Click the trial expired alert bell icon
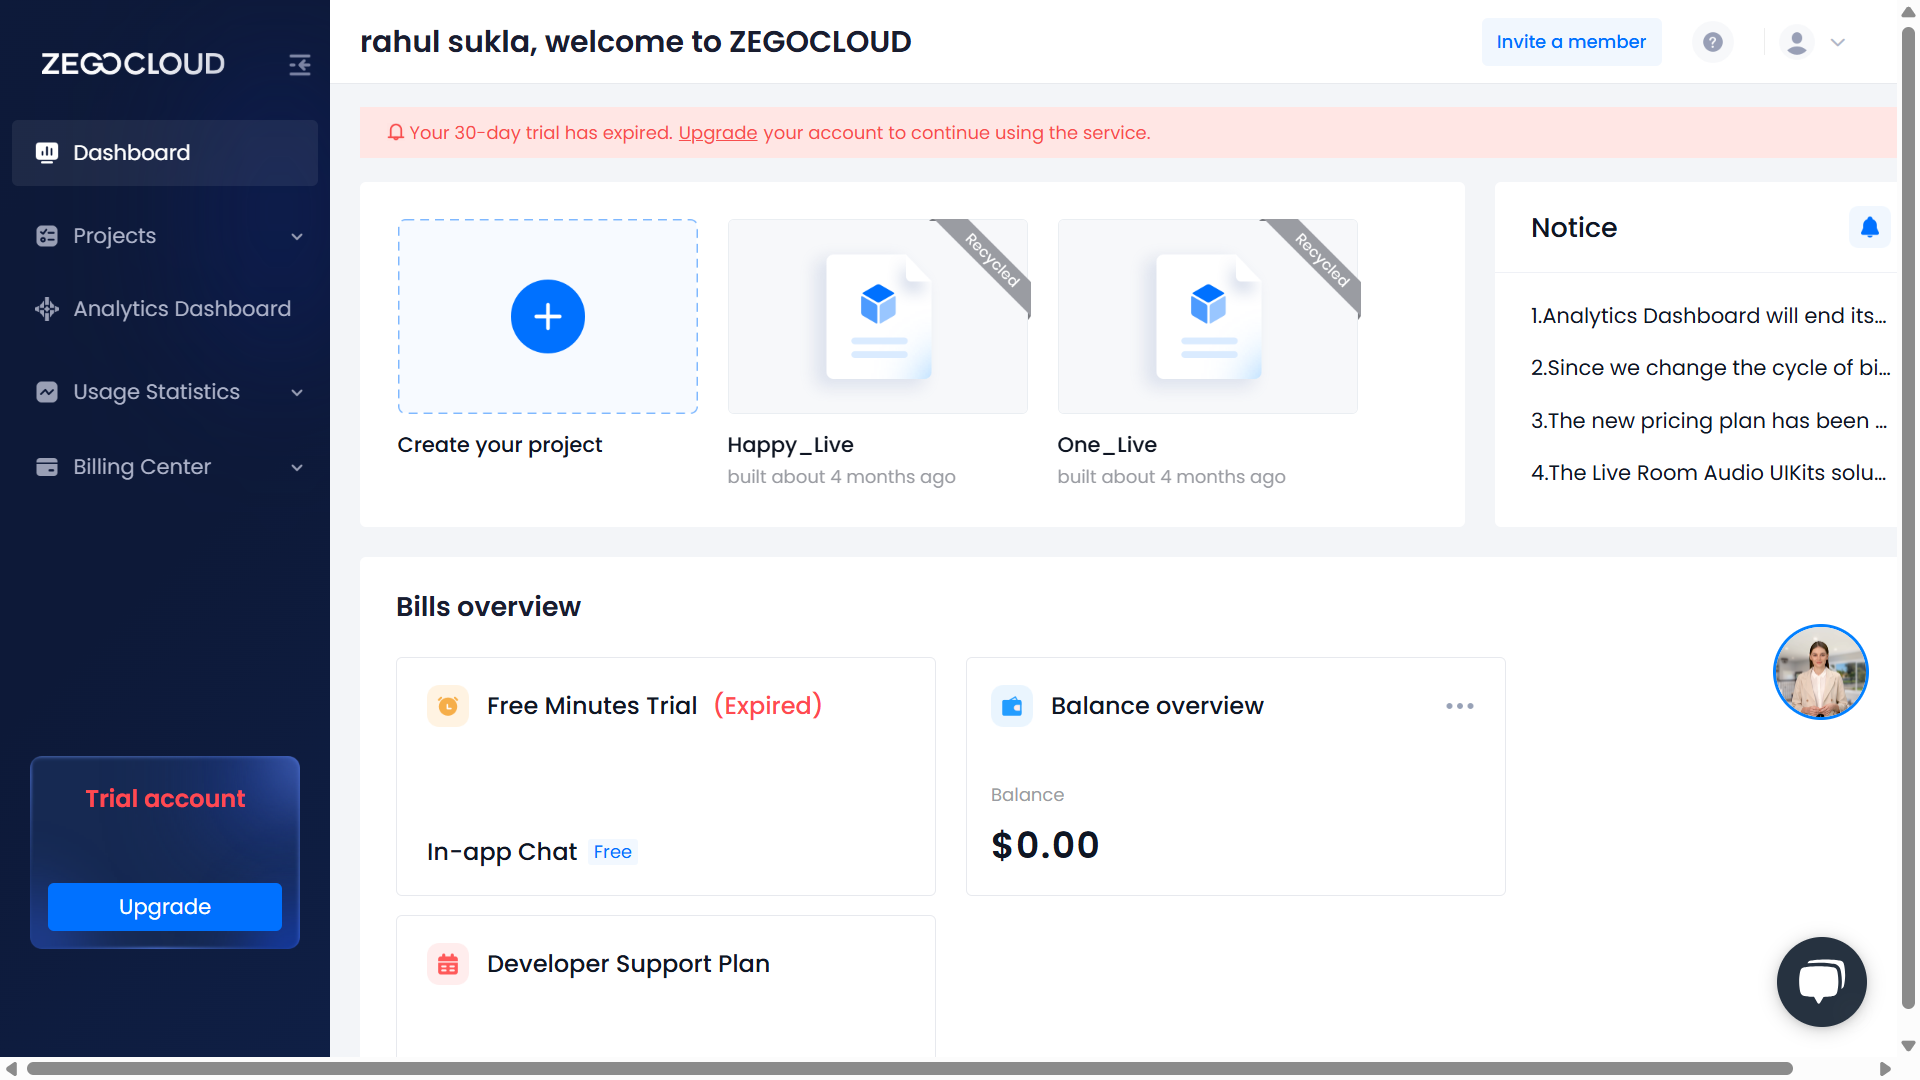 click(396, 132)
